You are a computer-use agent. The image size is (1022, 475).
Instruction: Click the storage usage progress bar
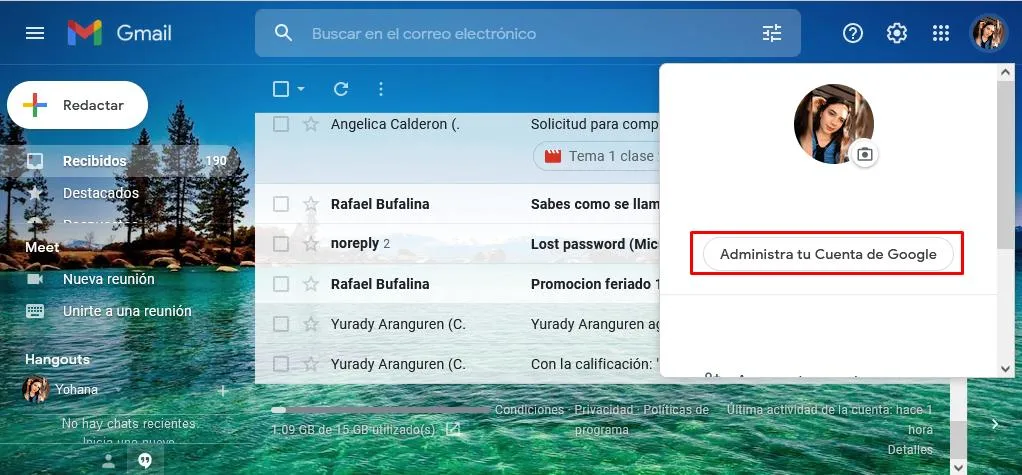point(380,410)
